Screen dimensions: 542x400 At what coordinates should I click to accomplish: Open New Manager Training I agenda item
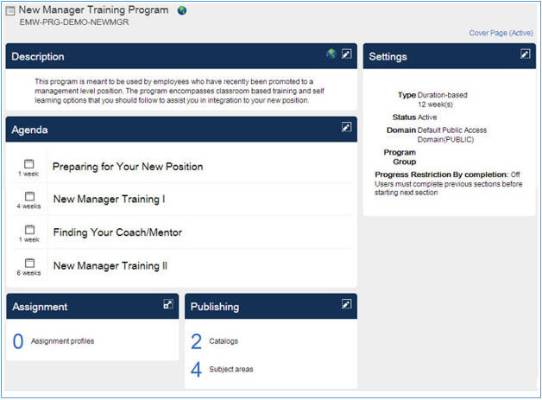coord(109,199)
